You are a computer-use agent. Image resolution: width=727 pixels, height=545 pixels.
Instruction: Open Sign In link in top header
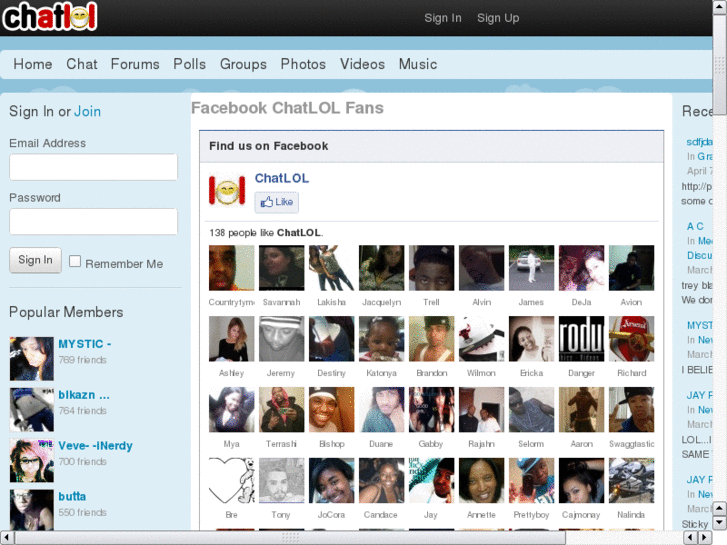click(443, 18)
